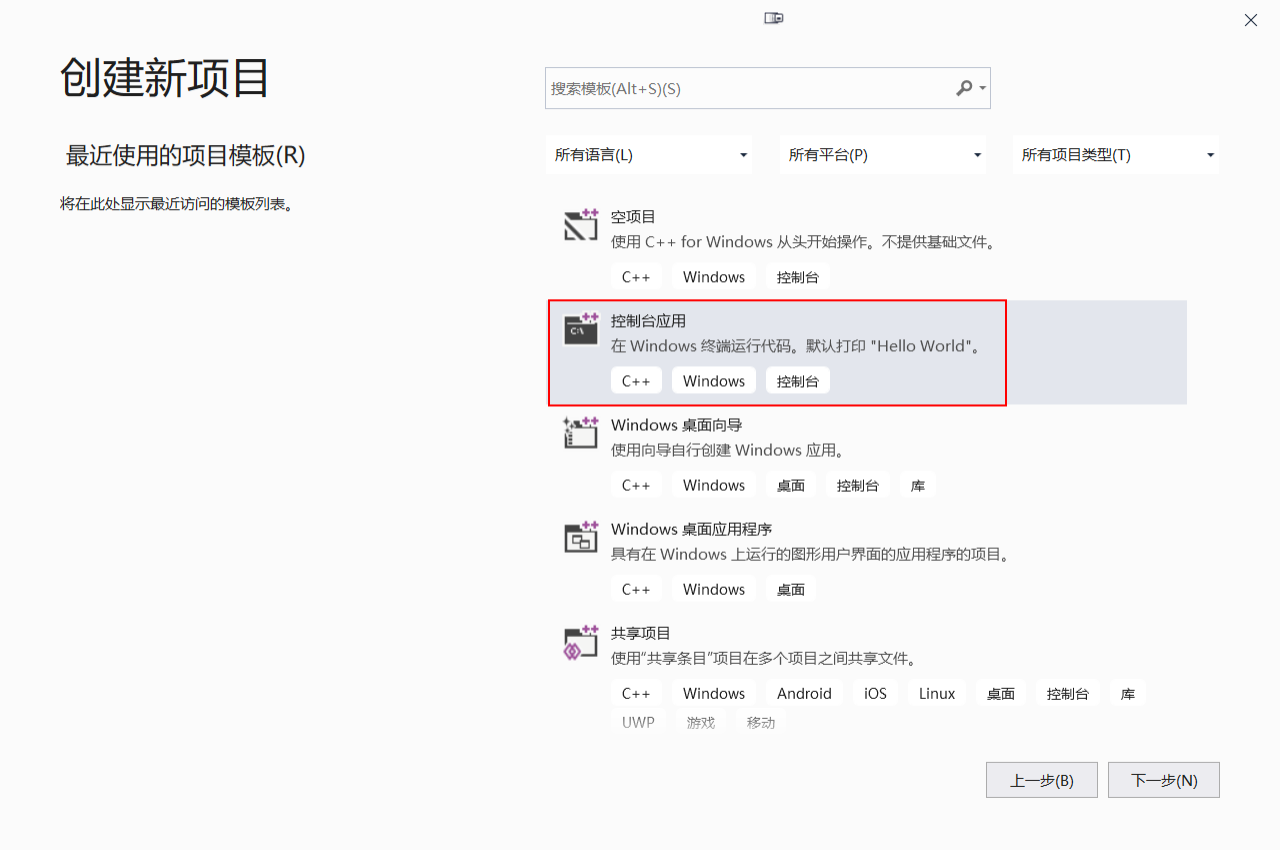Click the Windows tag under Windows 桌面应用程序
1280x850 pixels.
coord(714,589)
